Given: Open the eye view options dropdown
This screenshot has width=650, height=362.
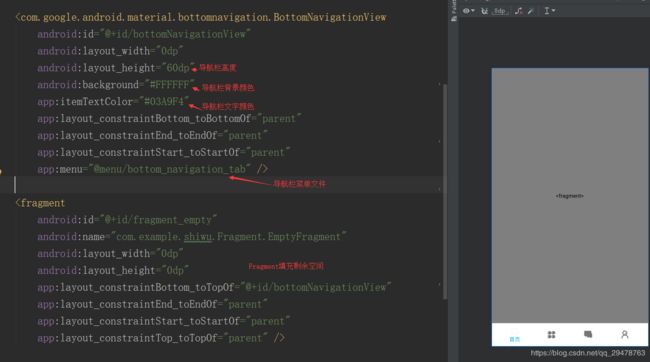Looking at the screenshot, I should click(468, 11).
